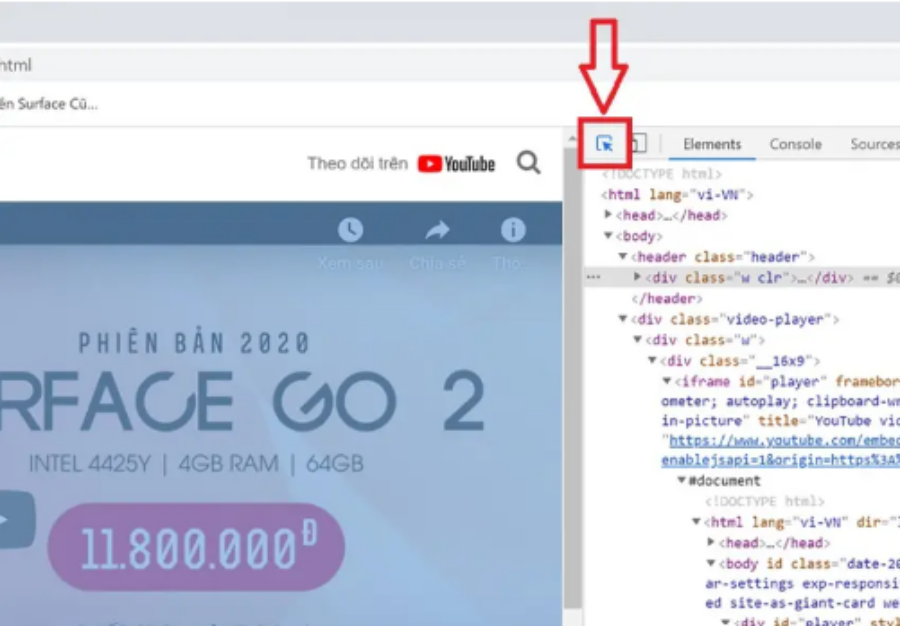Activate the inspect element picker icon

coord(604,144)
